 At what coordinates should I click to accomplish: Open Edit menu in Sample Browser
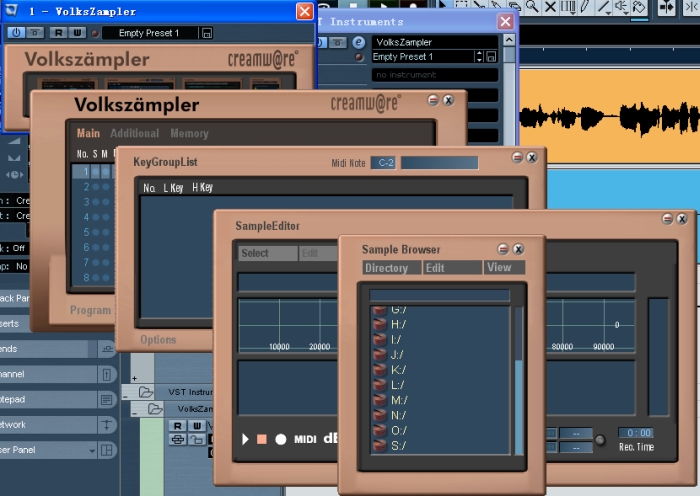coord(452,268)
